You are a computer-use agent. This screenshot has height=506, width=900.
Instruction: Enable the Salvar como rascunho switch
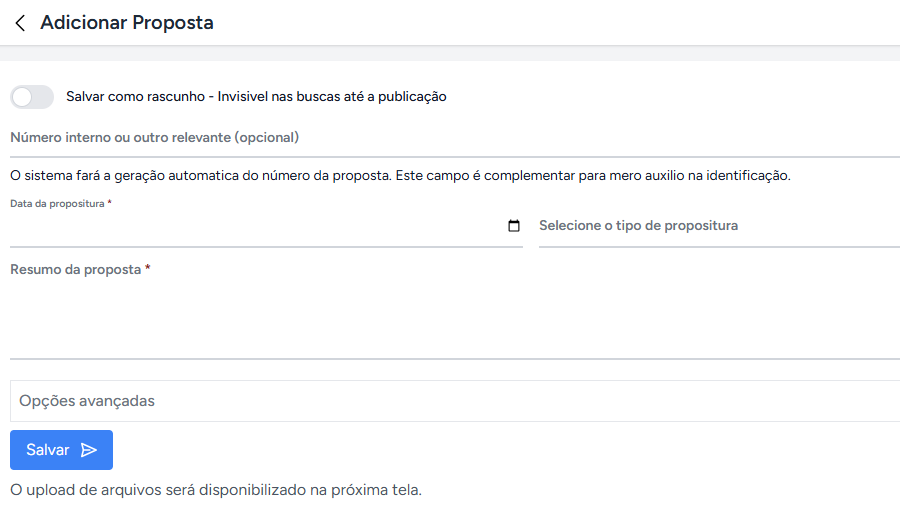(x=32, y=97)
